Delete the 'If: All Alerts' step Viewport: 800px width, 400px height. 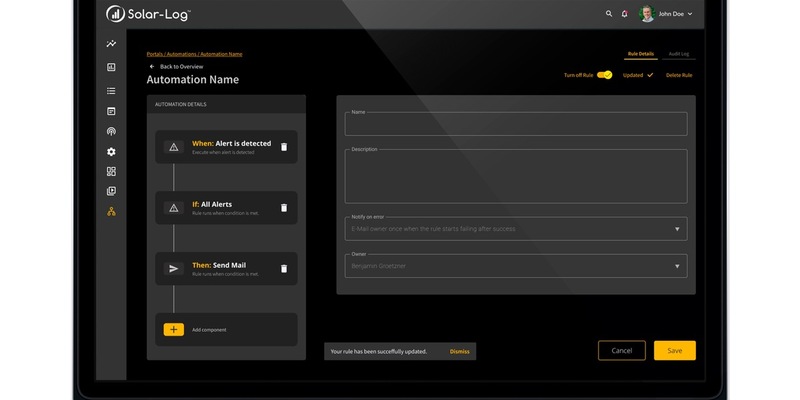(x=284, y=208)
